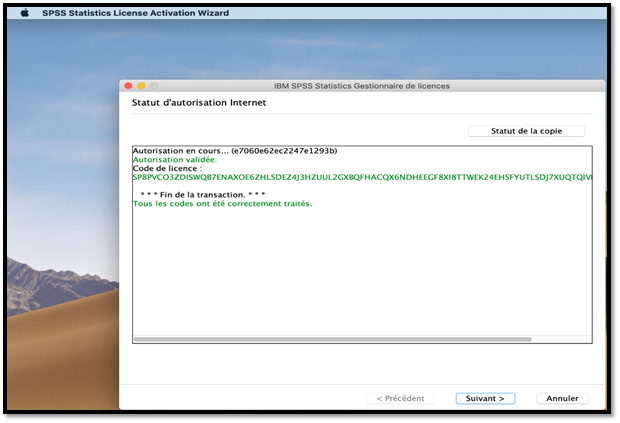The height and width of the screenshot is (423, 620).
Task: Click the horizontal scrollbar thumb
Action: click(330, 340)
